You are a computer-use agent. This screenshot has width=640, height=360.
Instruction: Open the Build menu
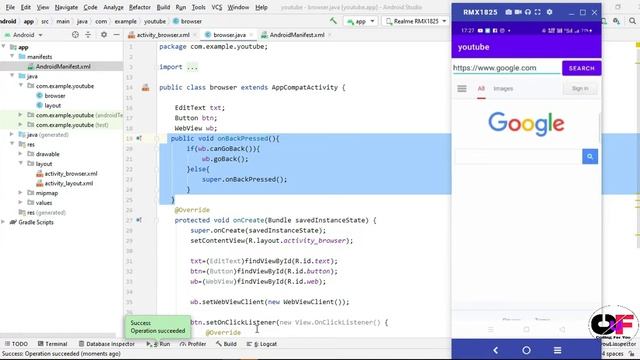pos(163,7)
